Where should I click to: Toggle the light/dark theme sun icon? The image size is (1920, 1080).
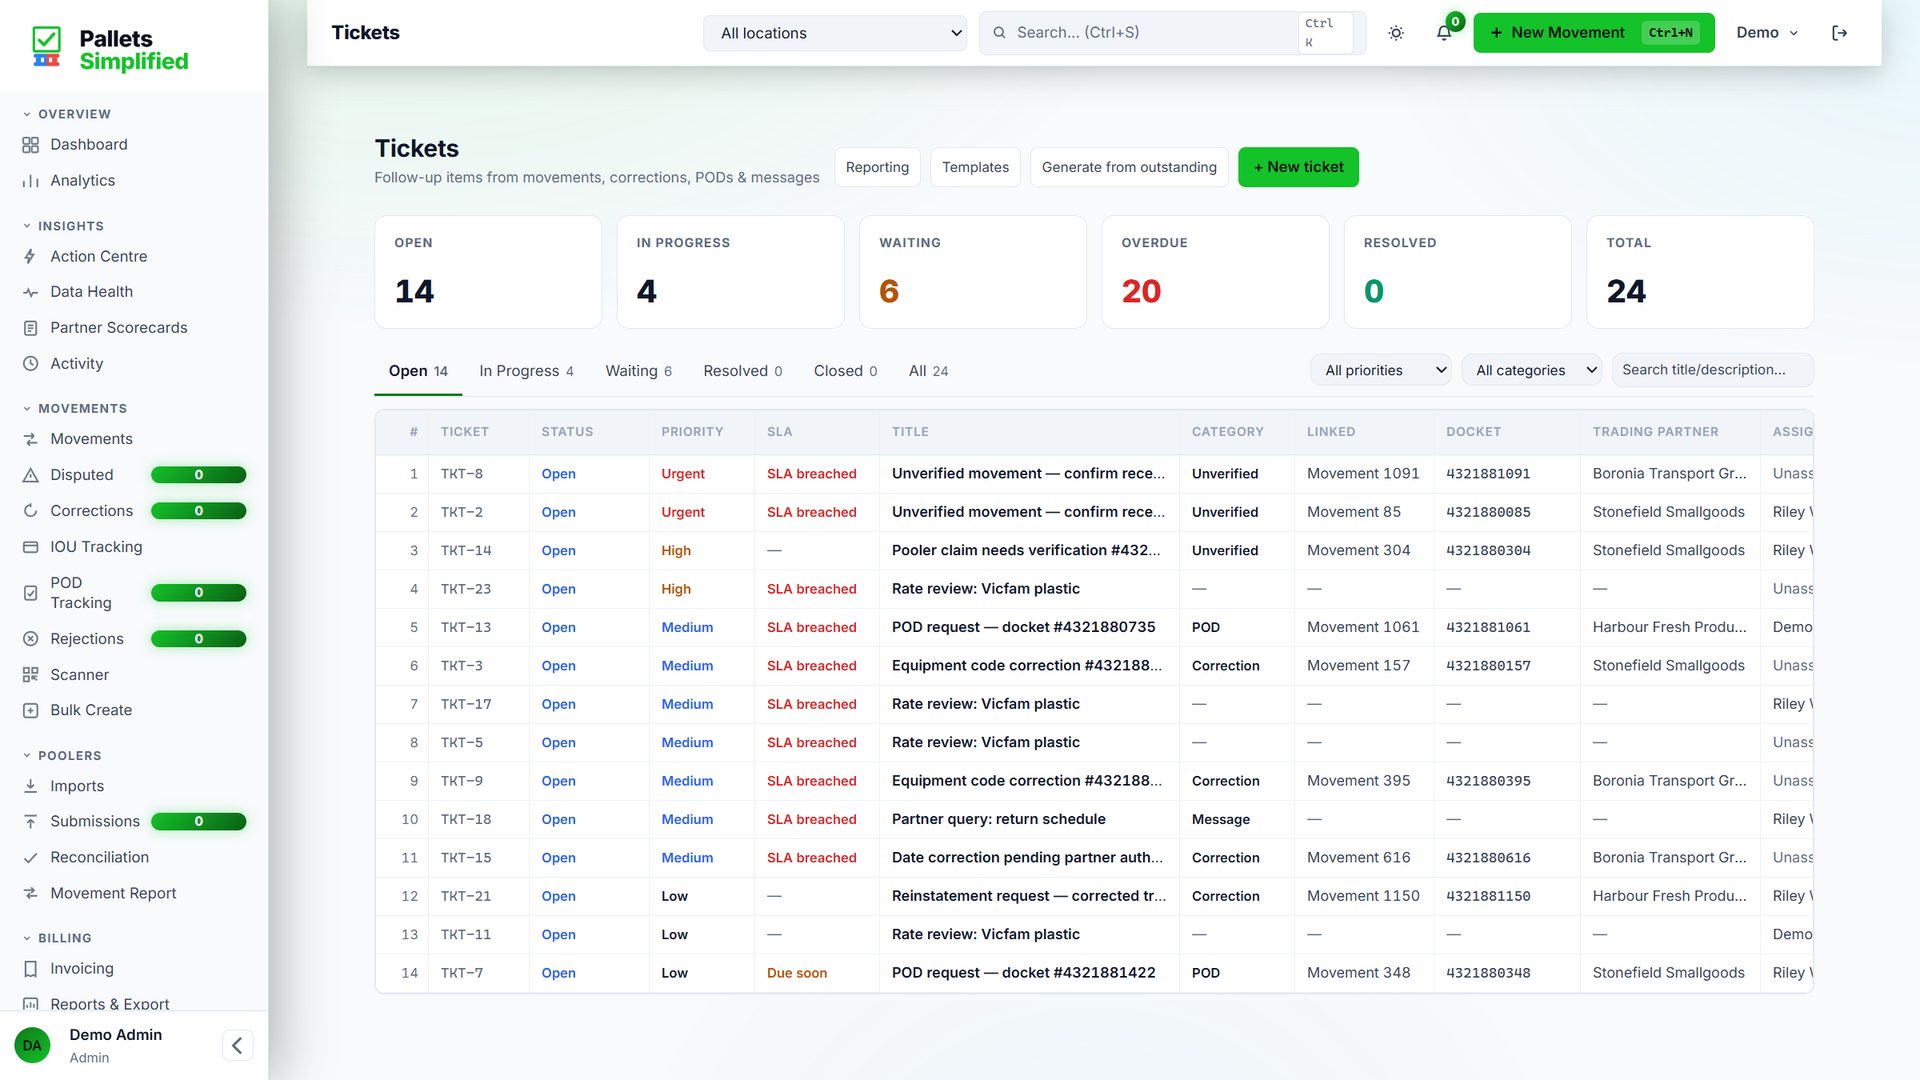point(1396,33)
